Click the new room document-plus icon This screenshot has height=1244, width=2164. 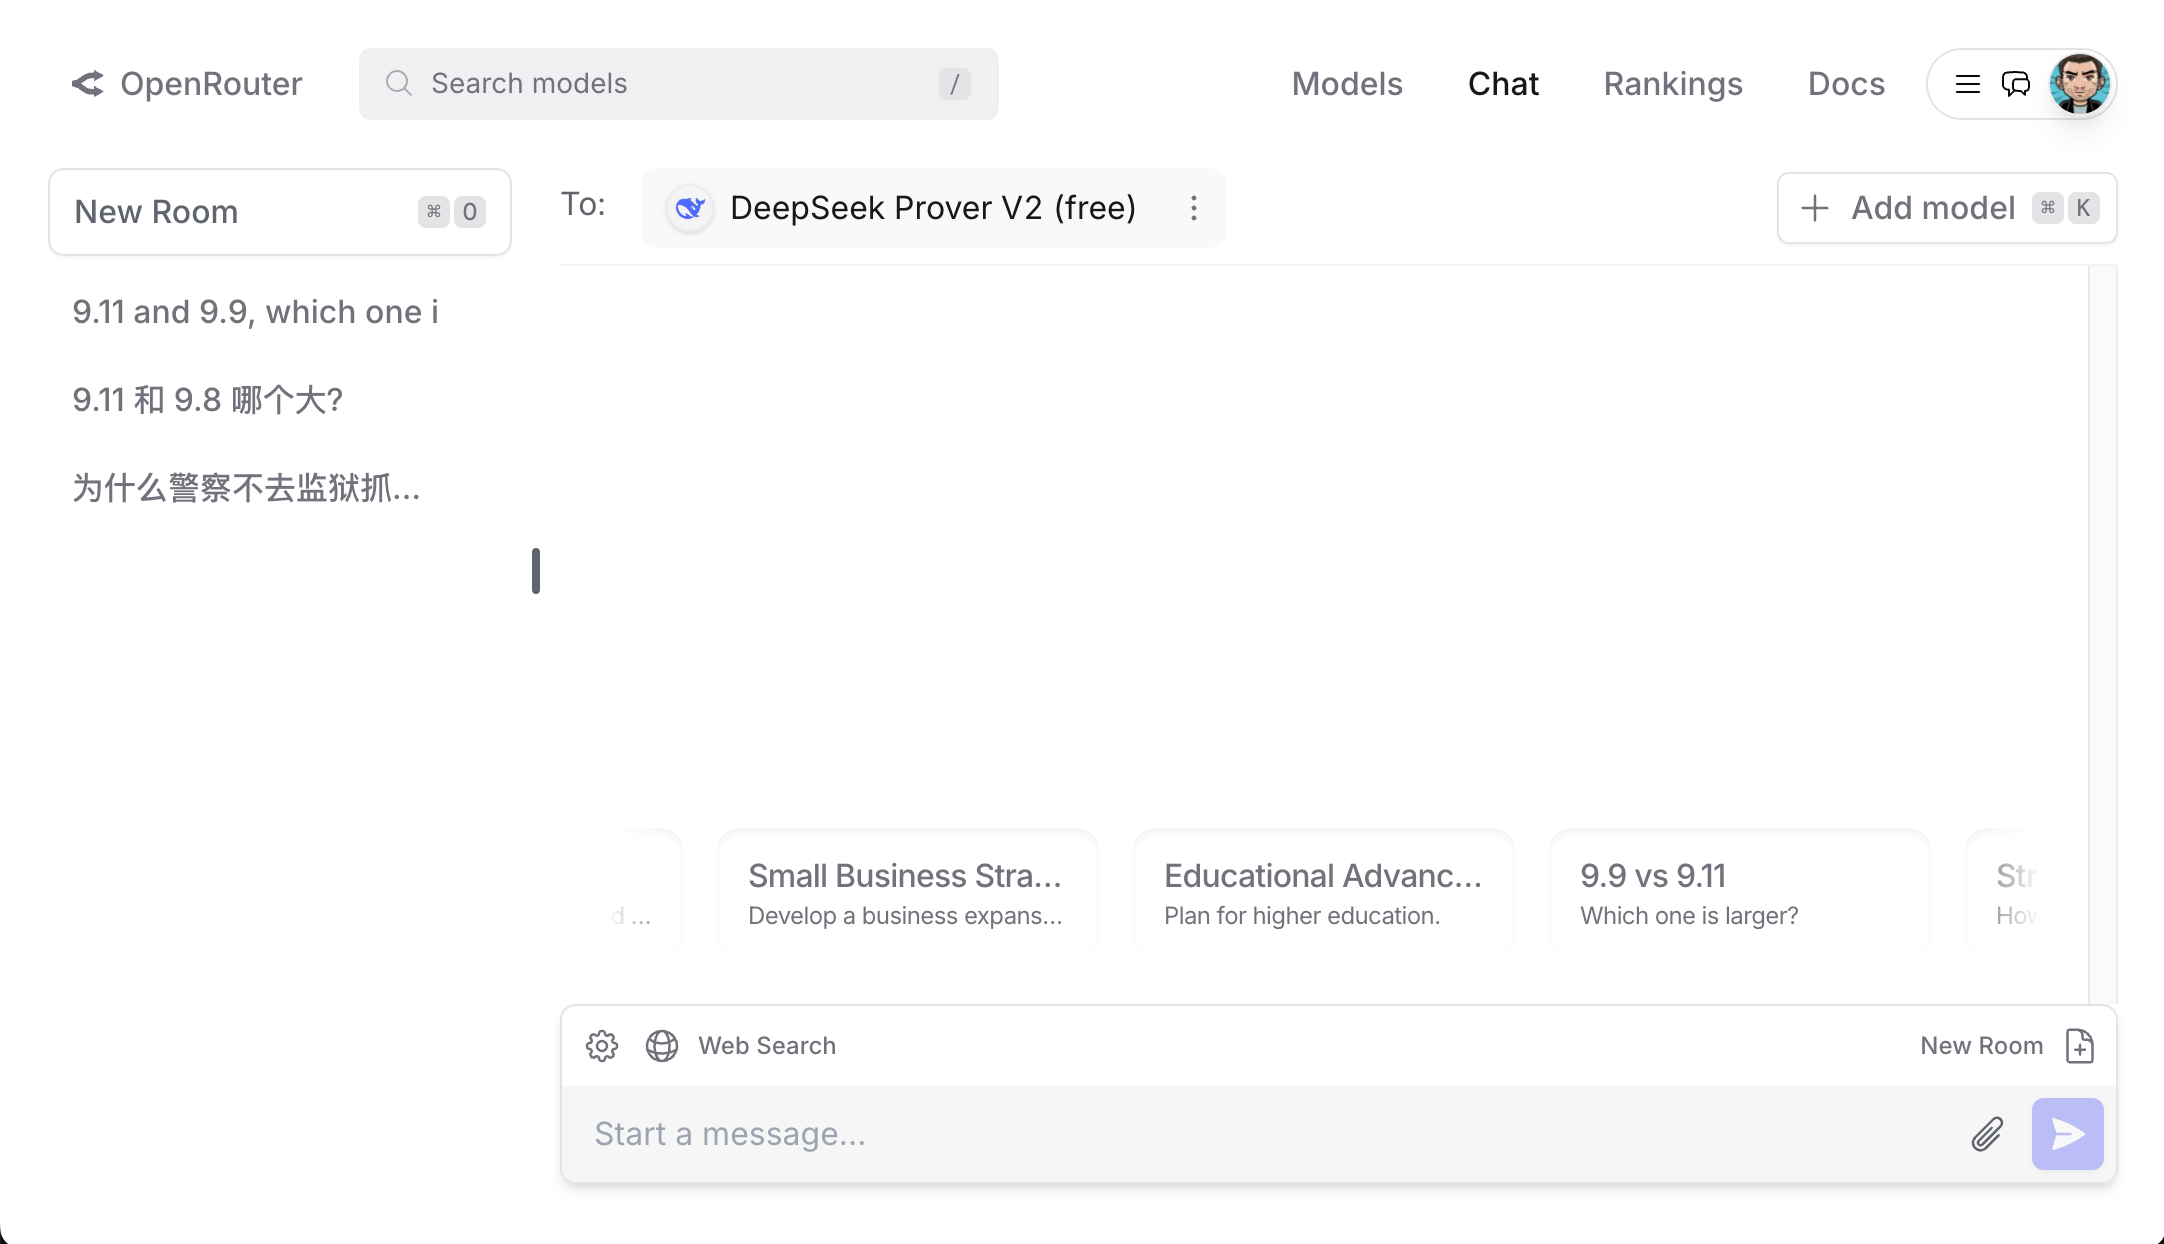(x=2080, y=1046)
